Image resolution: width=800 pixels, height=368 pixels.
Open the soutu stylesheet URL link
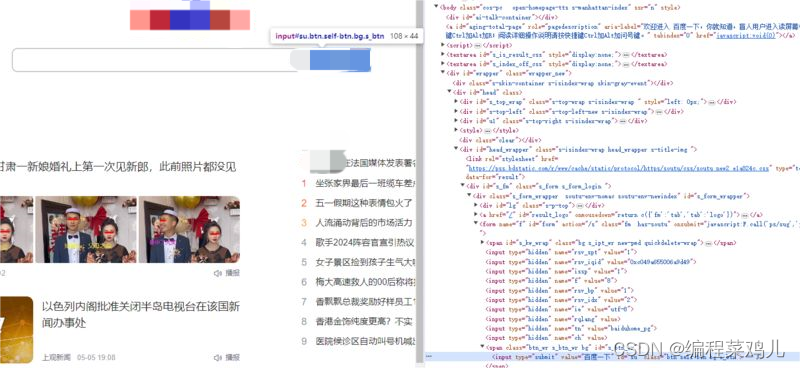click(x=618, y=167)
